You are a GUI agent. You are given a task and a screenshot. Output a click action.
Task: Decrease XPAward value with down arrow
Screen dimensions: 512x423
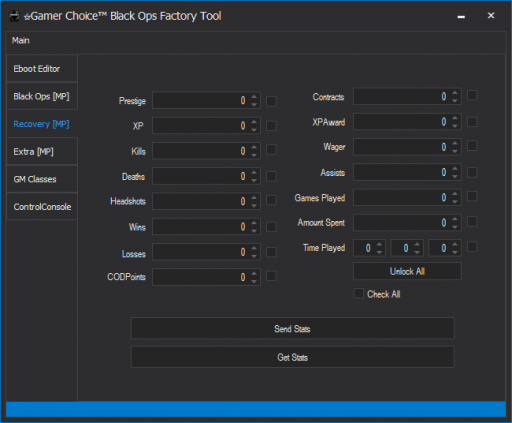pos(455,126)
